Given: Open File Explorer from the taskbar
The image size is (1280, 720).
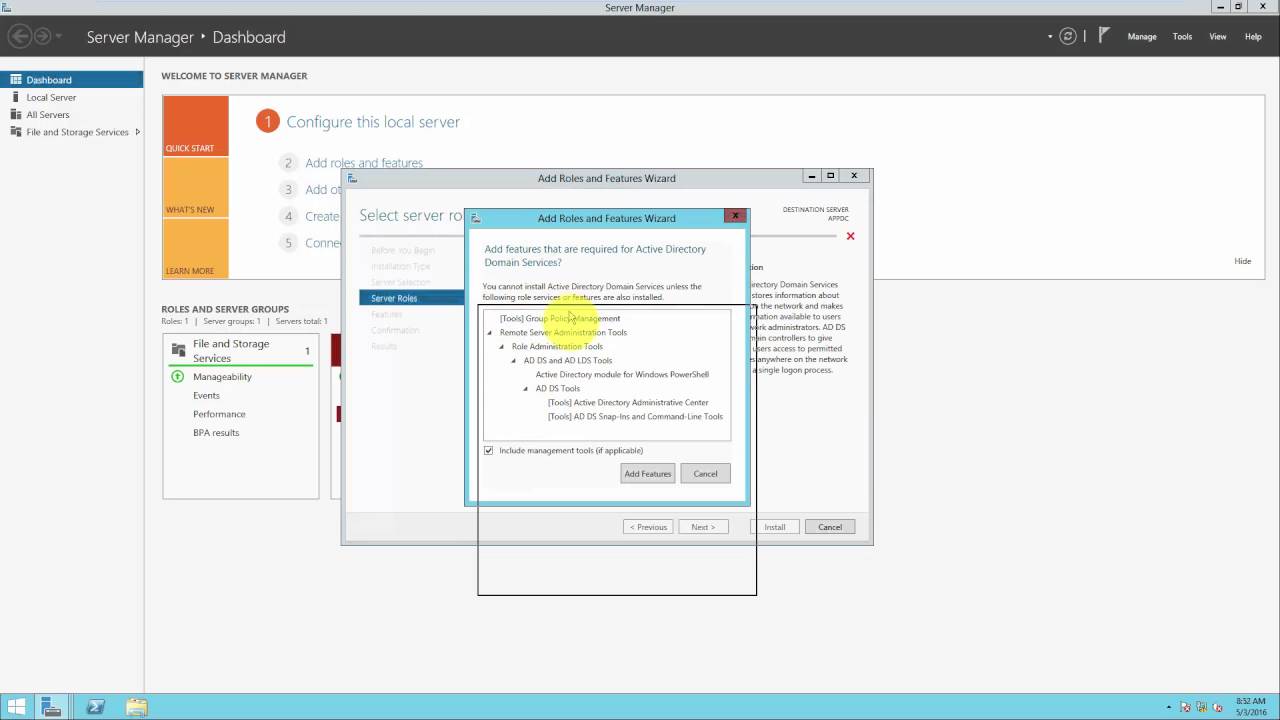Looking at the screenshot, I should (x=137, y=707).
